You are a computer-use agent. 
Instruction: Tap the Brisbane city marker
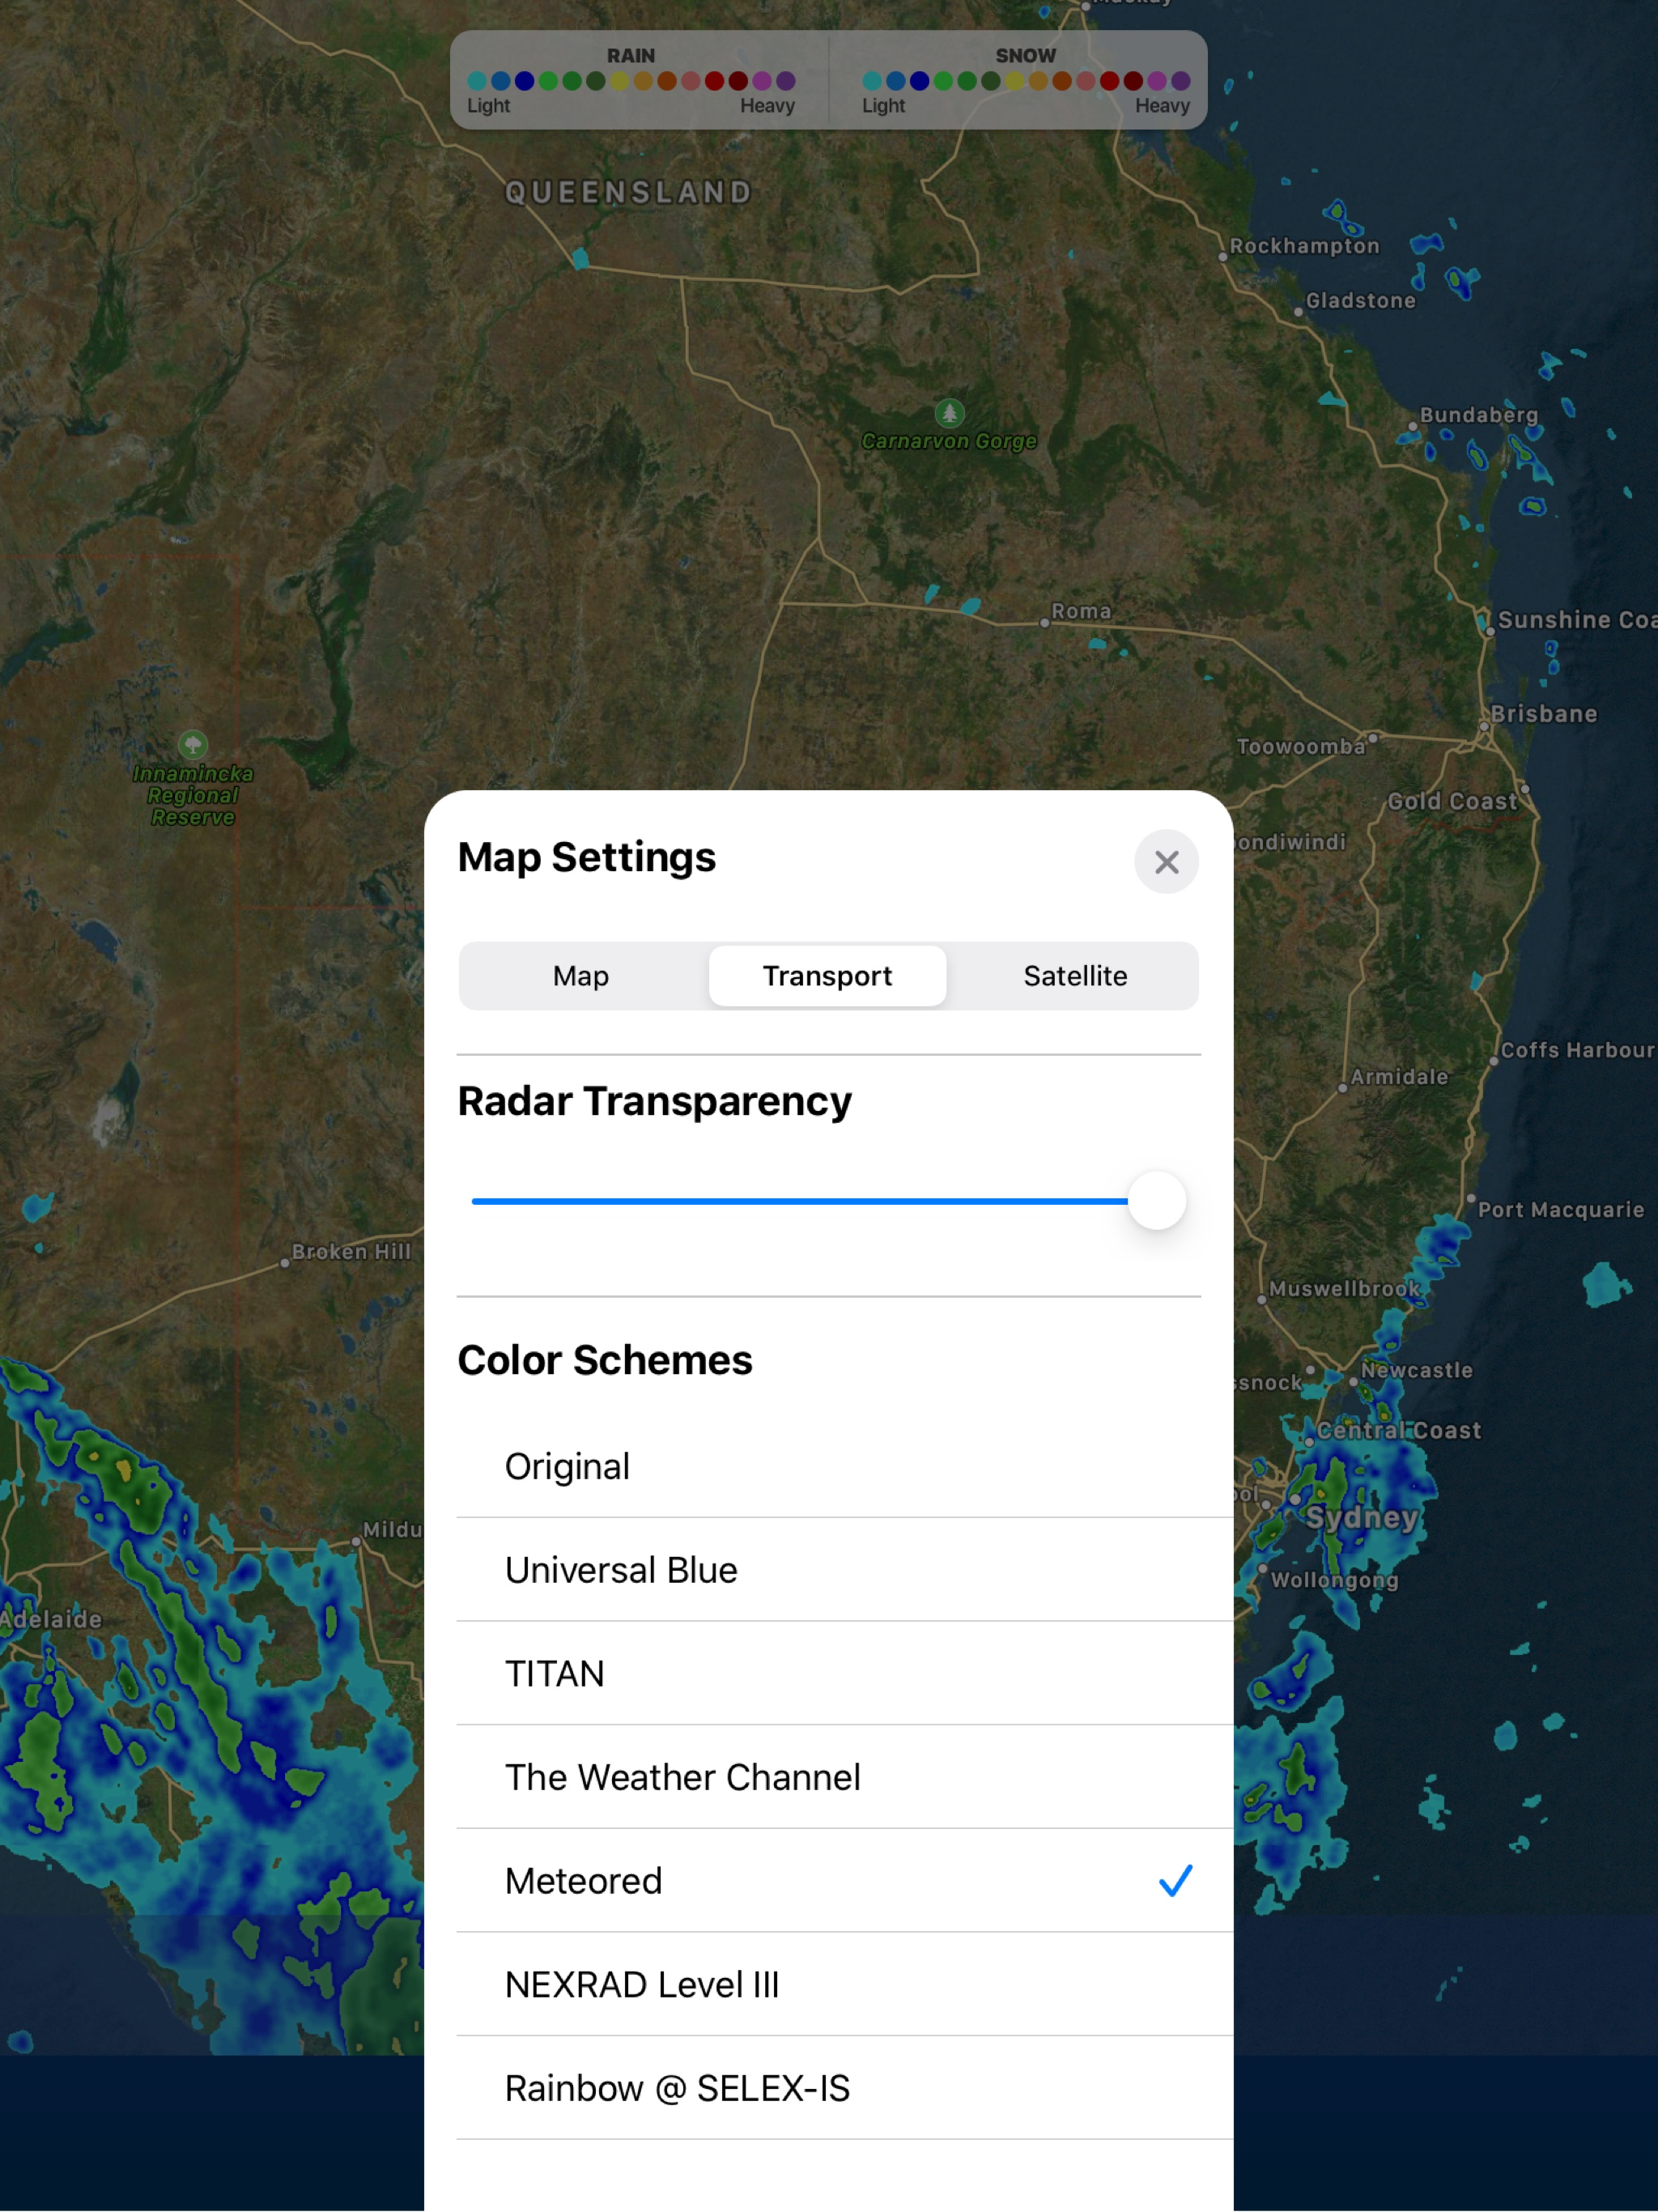(x=1484, y=726)
